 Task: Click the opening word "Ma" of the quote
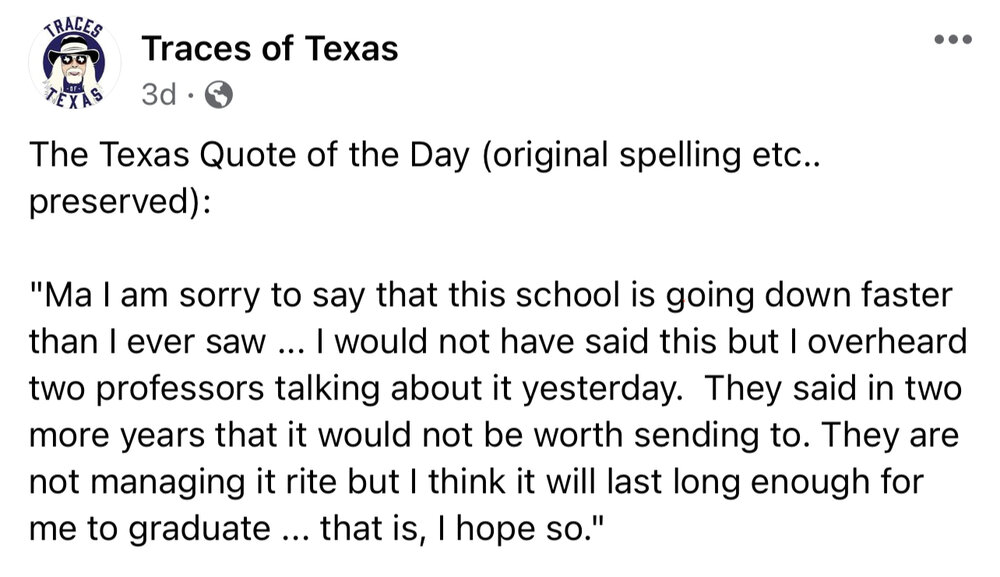58,300
